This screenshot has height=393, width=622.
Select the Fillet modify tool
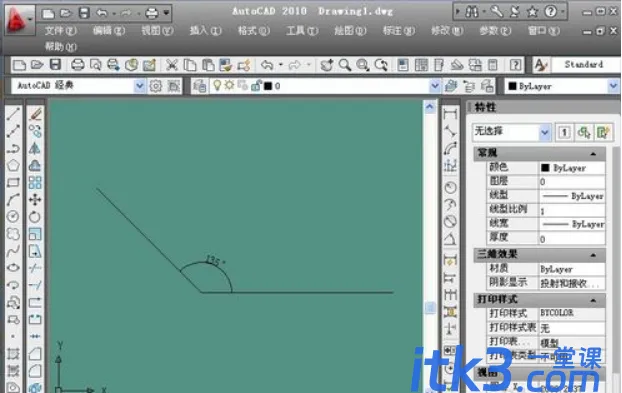(x=35, y=370)
